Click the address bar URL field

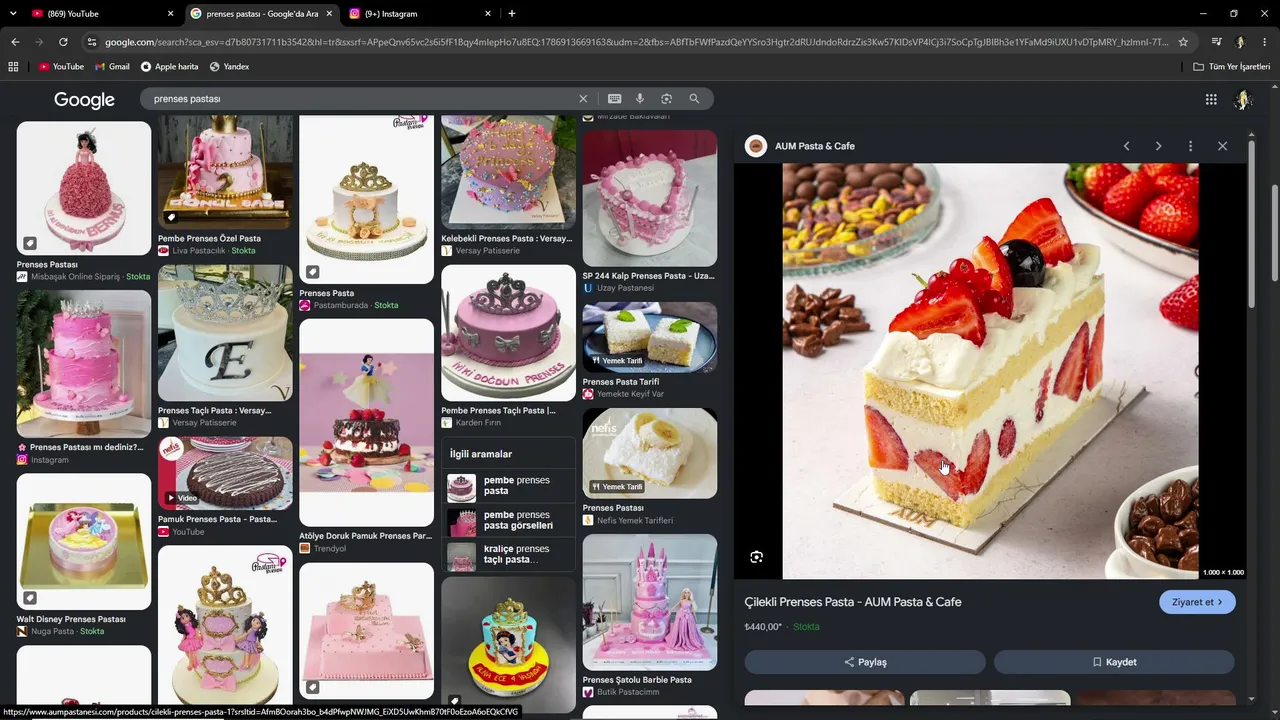[x=636, y=42]
